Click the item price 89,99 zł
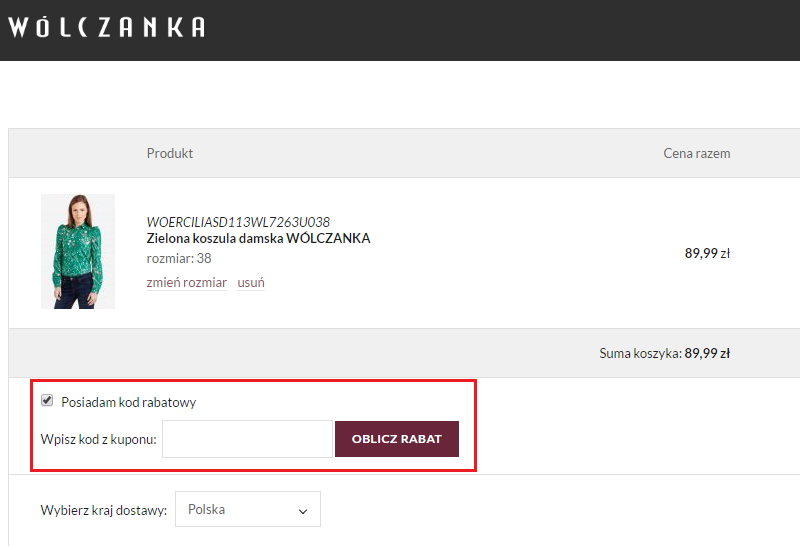This screenshot has width=800, height=547. (x=707, y=253)
